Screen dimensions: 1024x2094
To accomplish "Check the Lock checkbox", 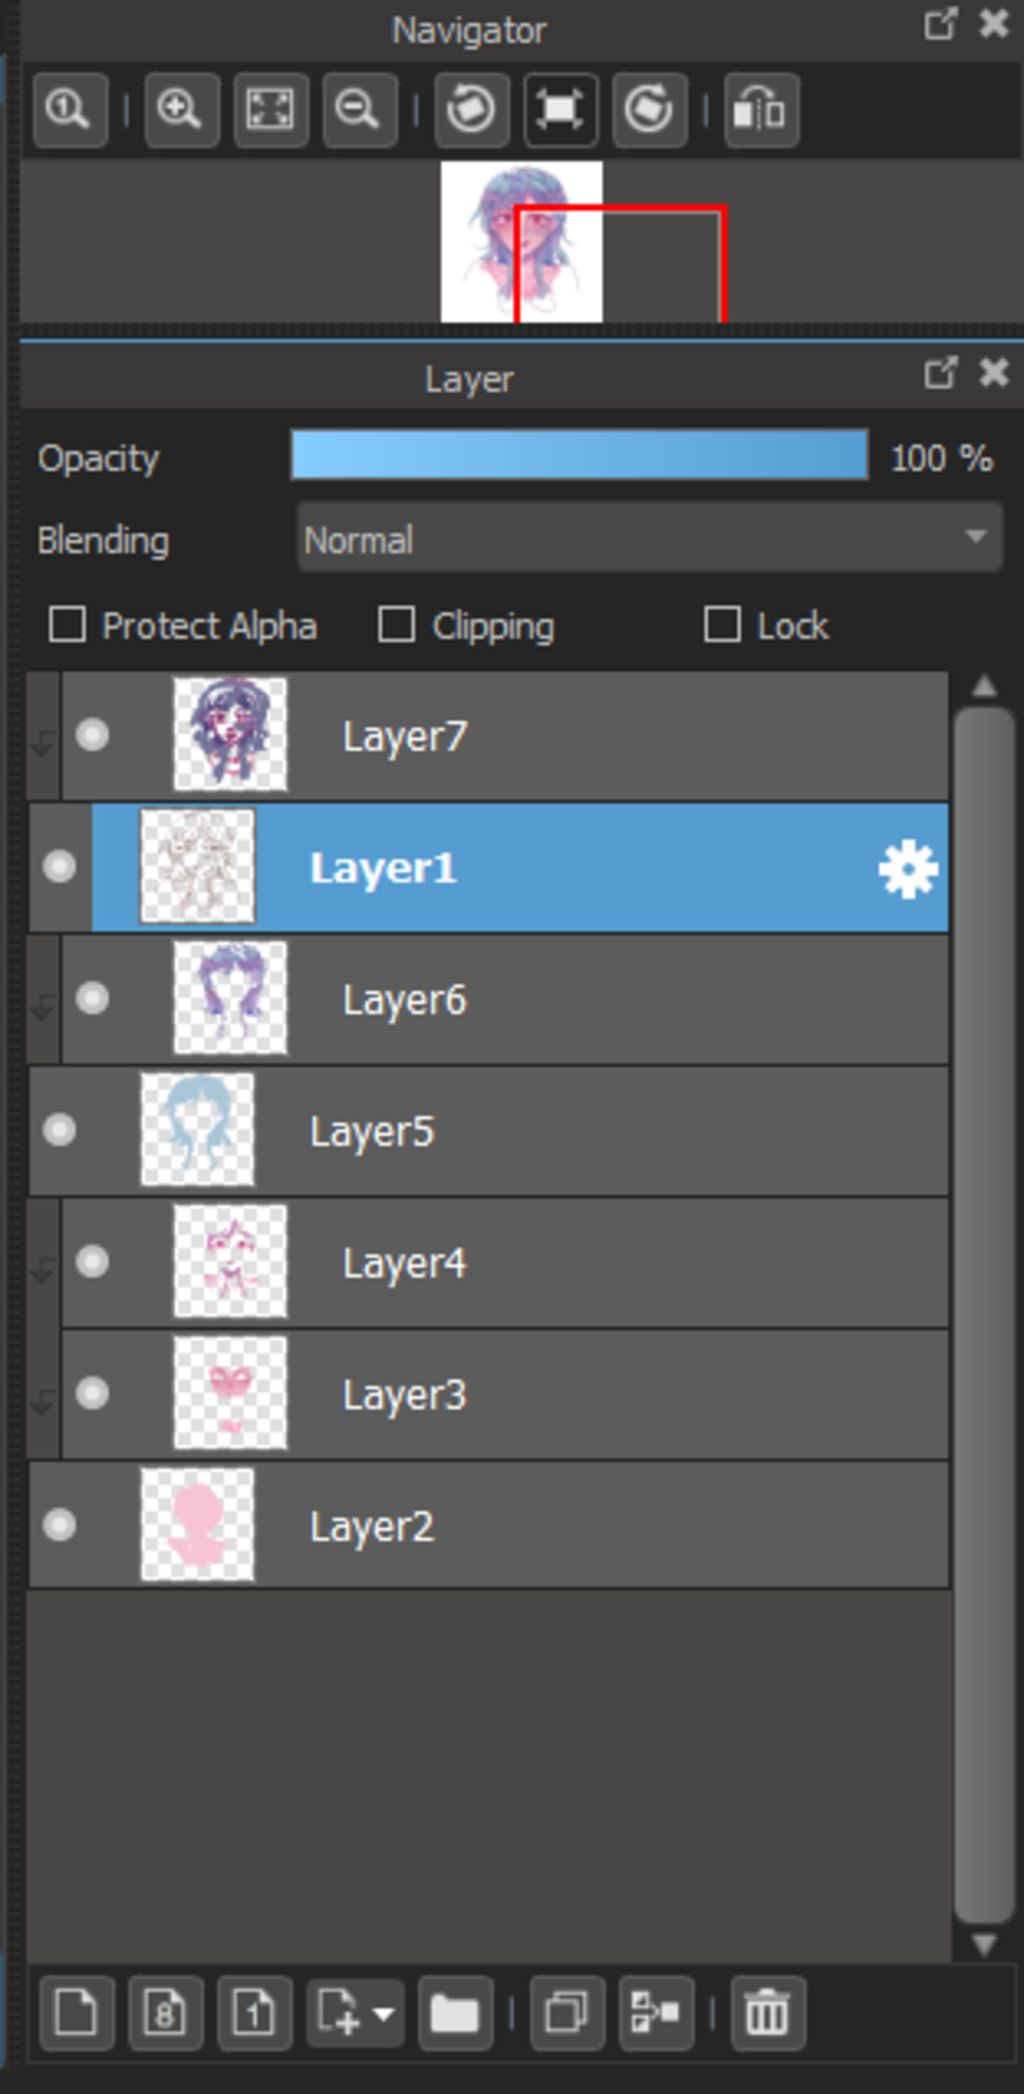I will [722, 625].
